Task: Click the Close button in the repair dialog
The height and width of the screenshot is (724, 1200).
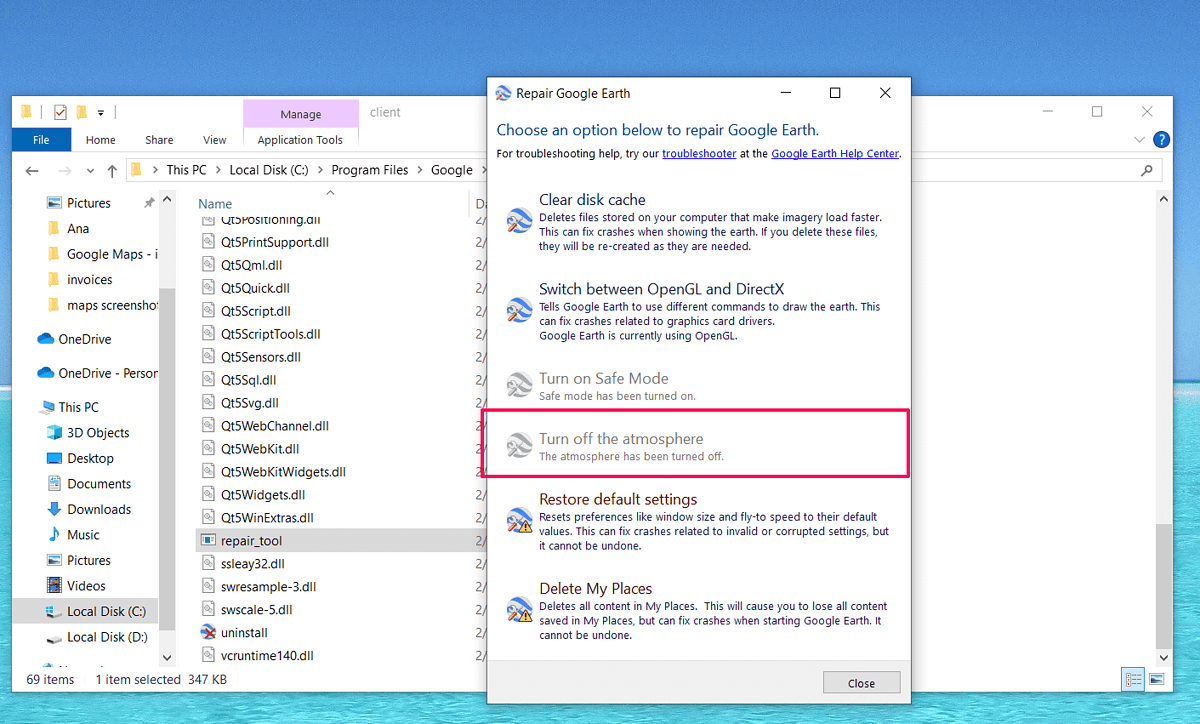Action: tap(861, 682)
